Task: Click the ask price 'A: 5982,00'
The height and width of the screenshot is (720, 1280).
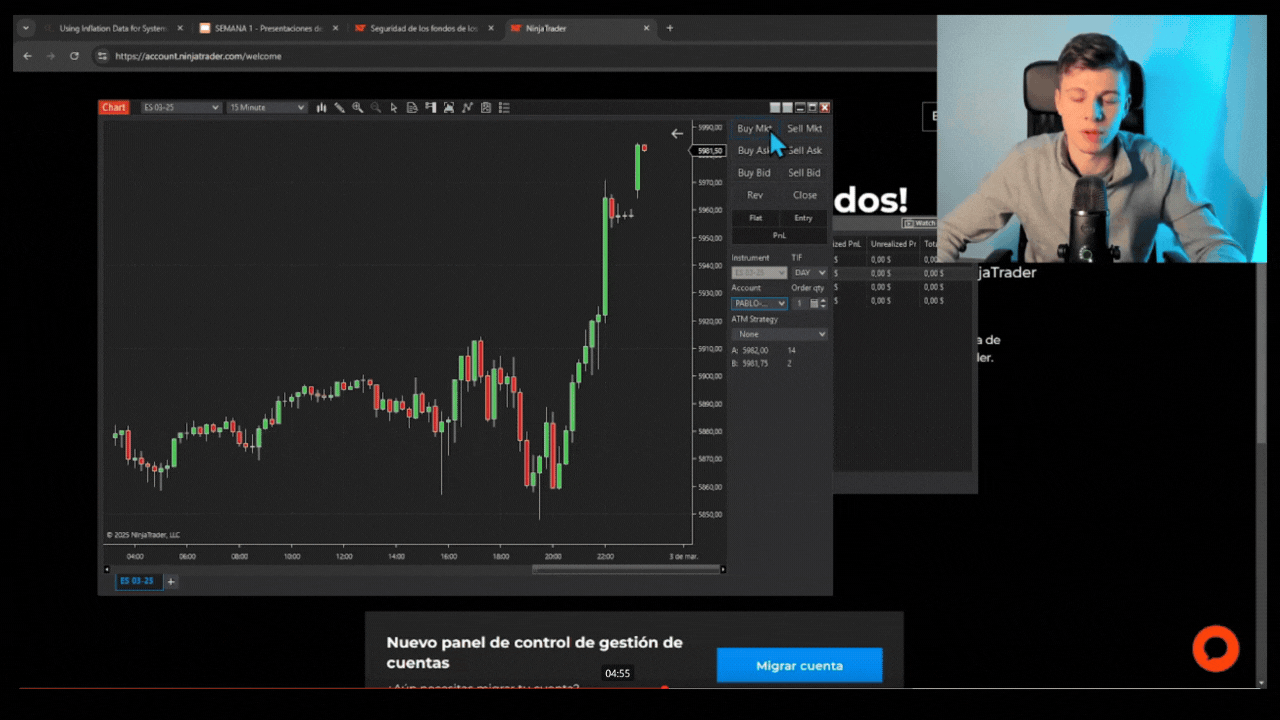Action: pyautogui.click(x=750, y=350)
